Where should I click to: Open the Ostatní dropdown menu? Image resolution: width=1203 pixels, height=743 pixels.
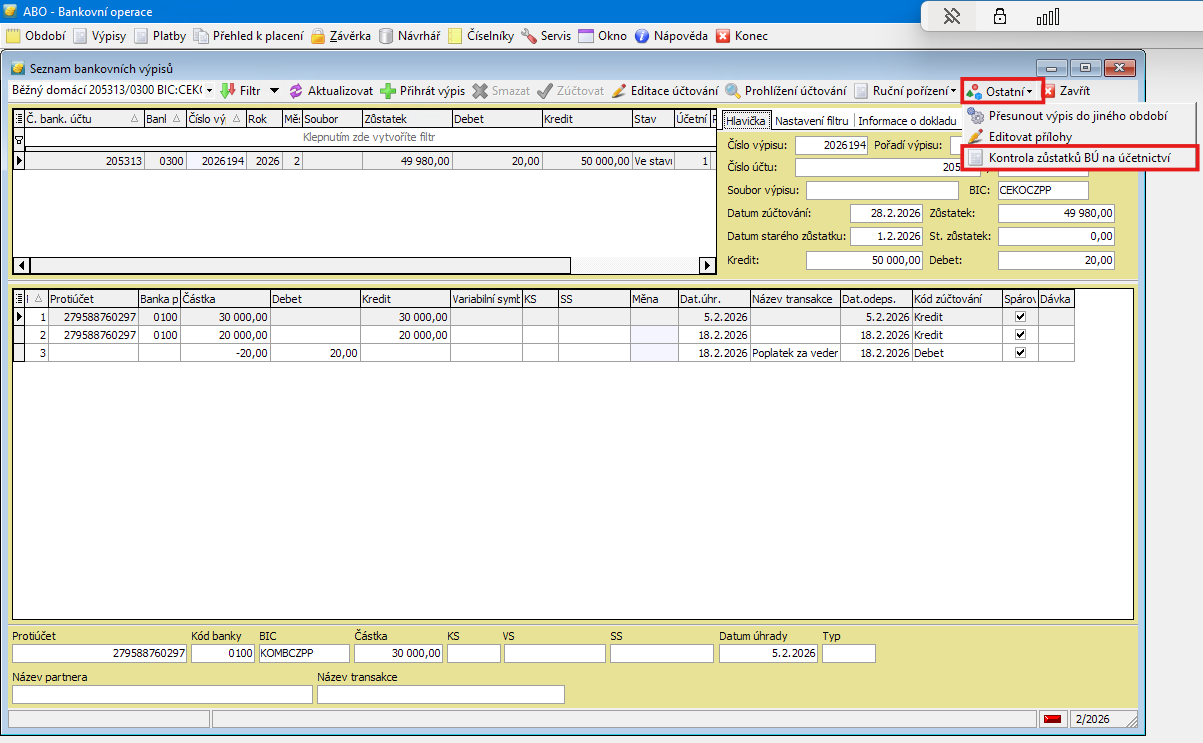click(x=1002, y=91)
